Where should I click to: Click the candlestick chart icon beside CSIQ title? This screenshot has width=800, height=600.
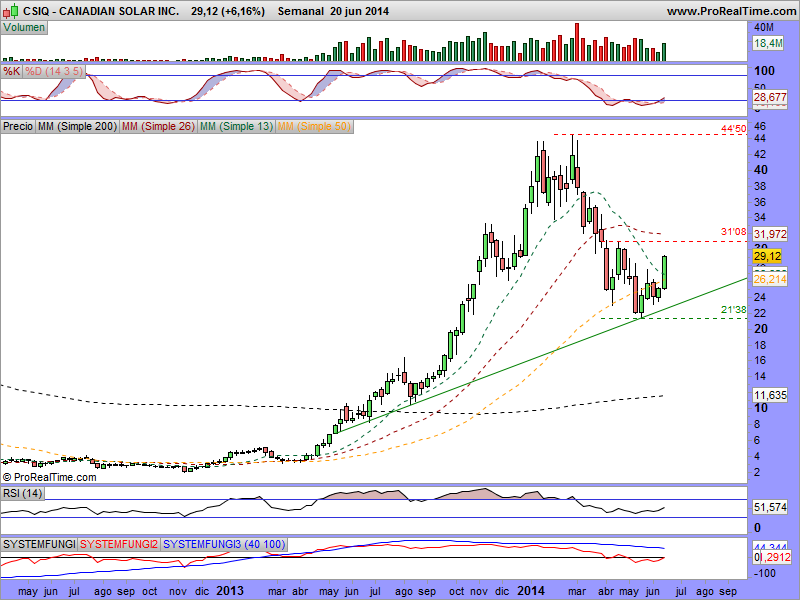tap(11, 10)
